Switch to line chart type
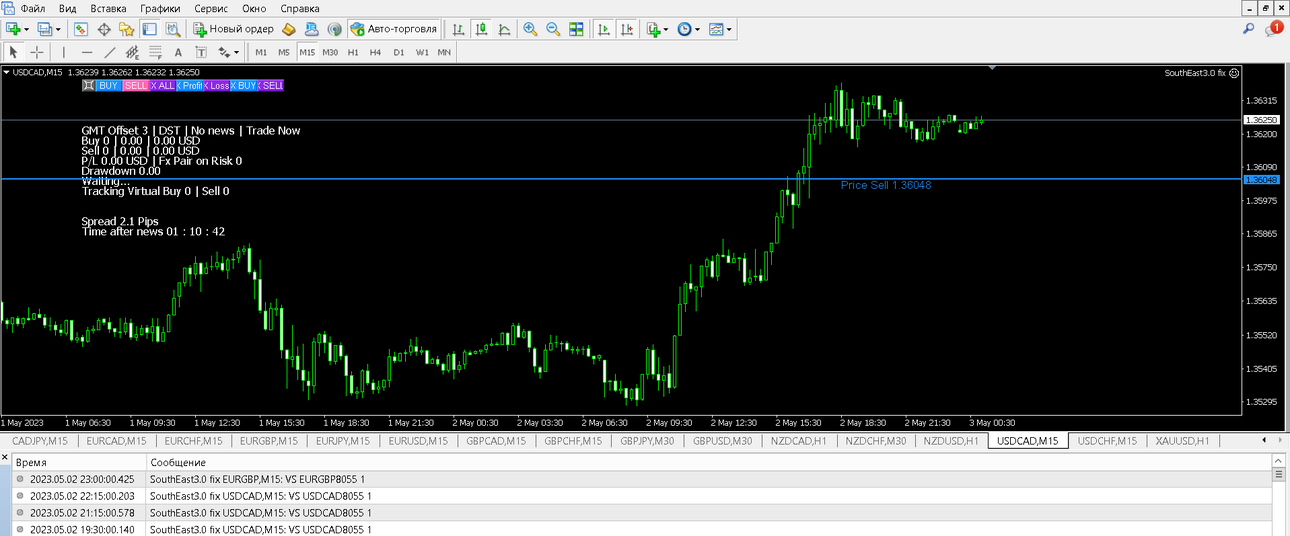The image size is (1290, 536). [x=504, y=30]
